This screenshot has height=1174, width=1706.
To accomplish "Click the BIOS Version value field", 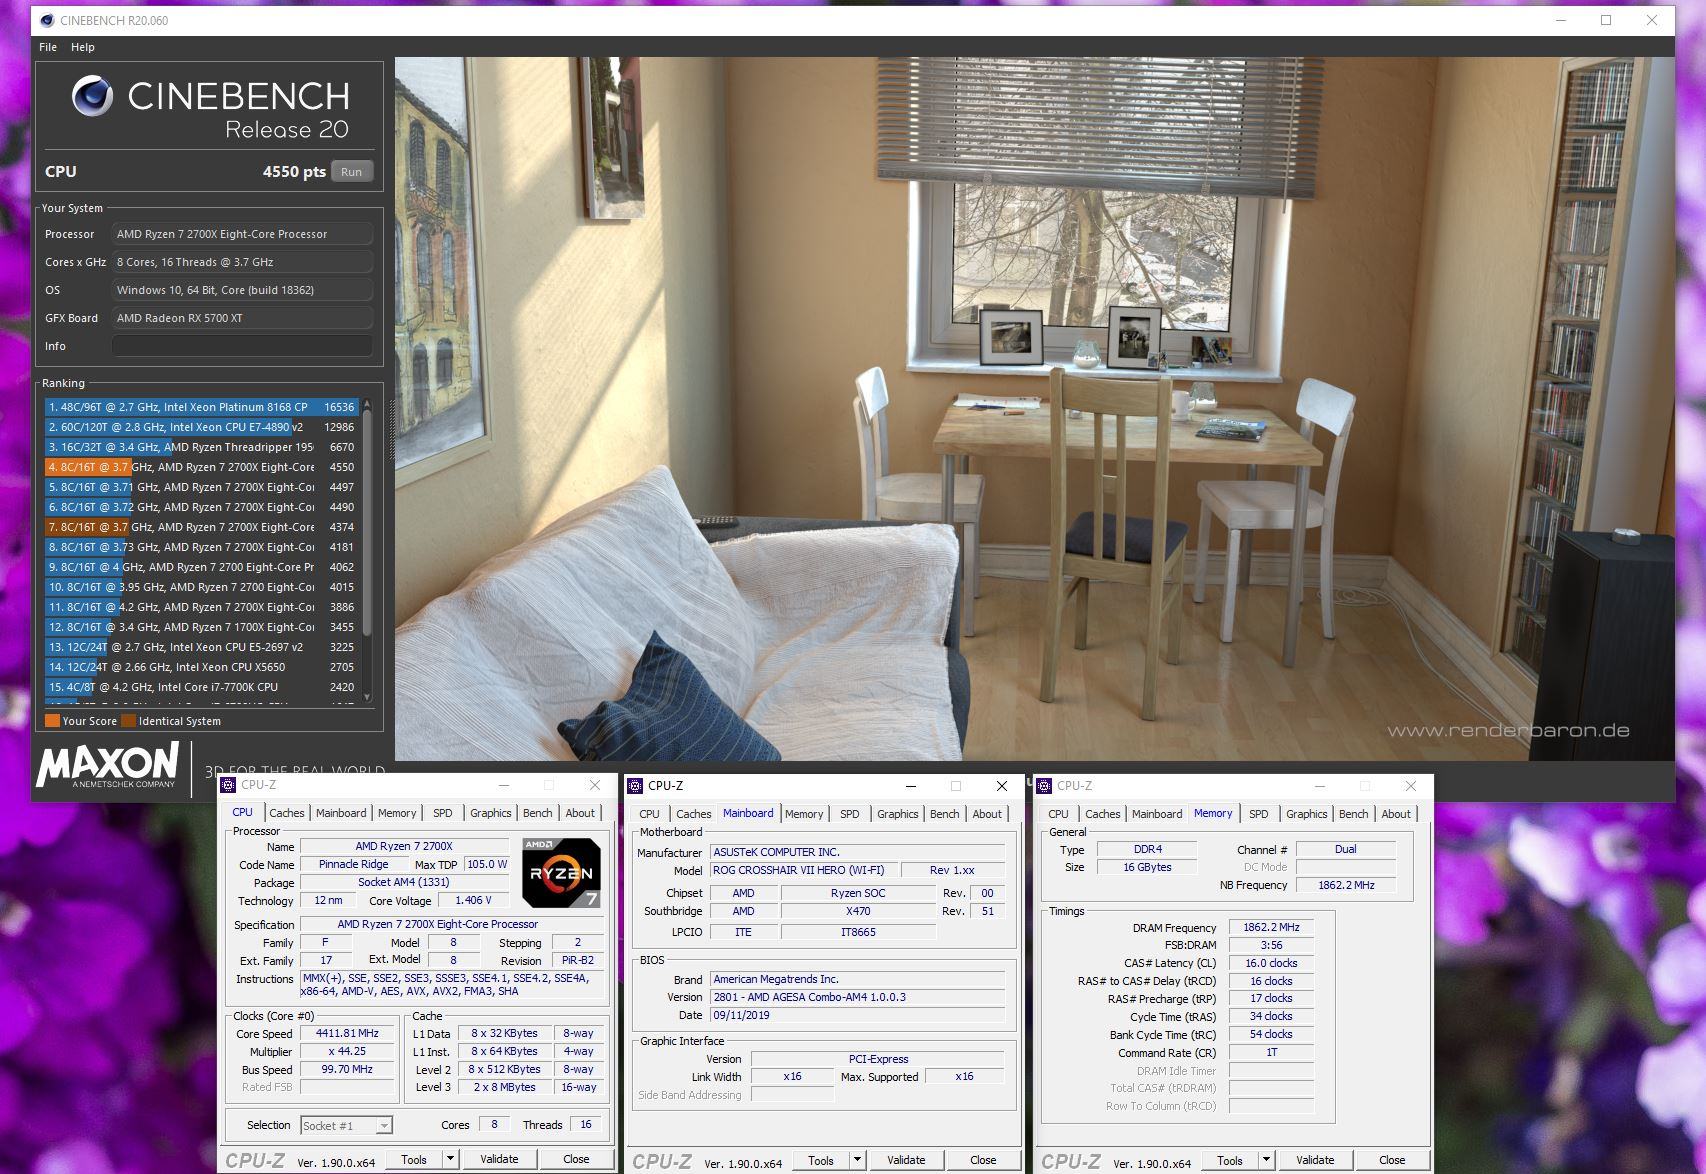I will pyautogui.click(x=857, y=997).
